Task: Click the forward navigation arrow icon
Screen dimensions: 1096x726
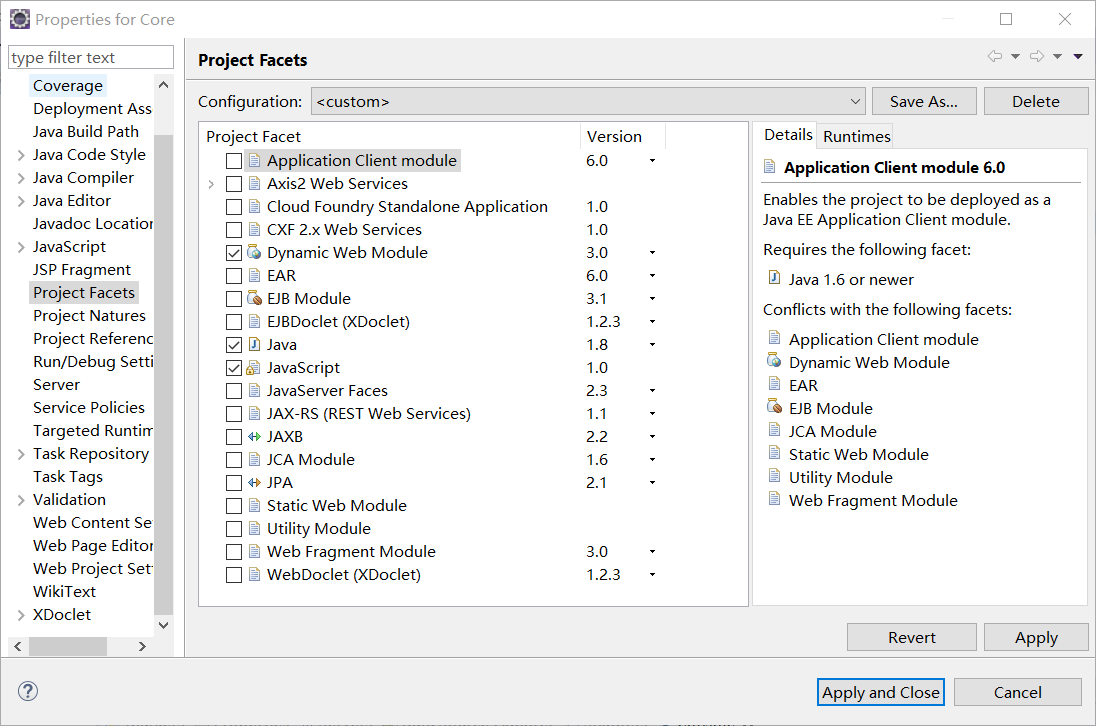Action: click(1037, 57)
